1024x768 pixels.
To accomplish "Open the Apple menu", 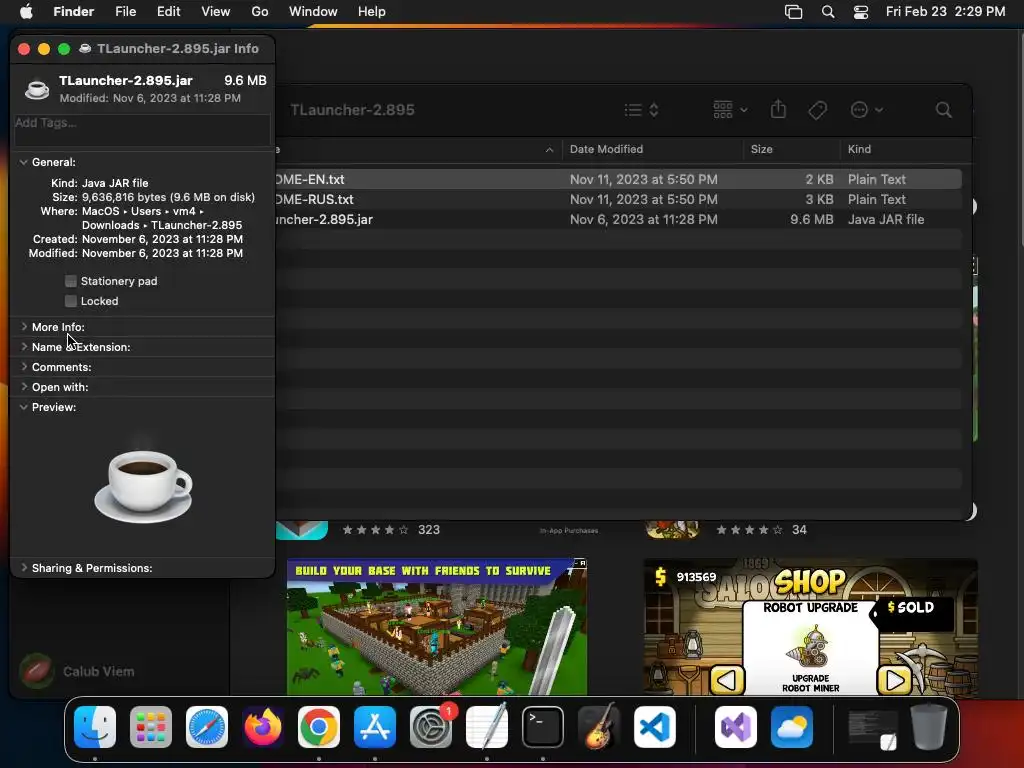I will tap(26, 12).
